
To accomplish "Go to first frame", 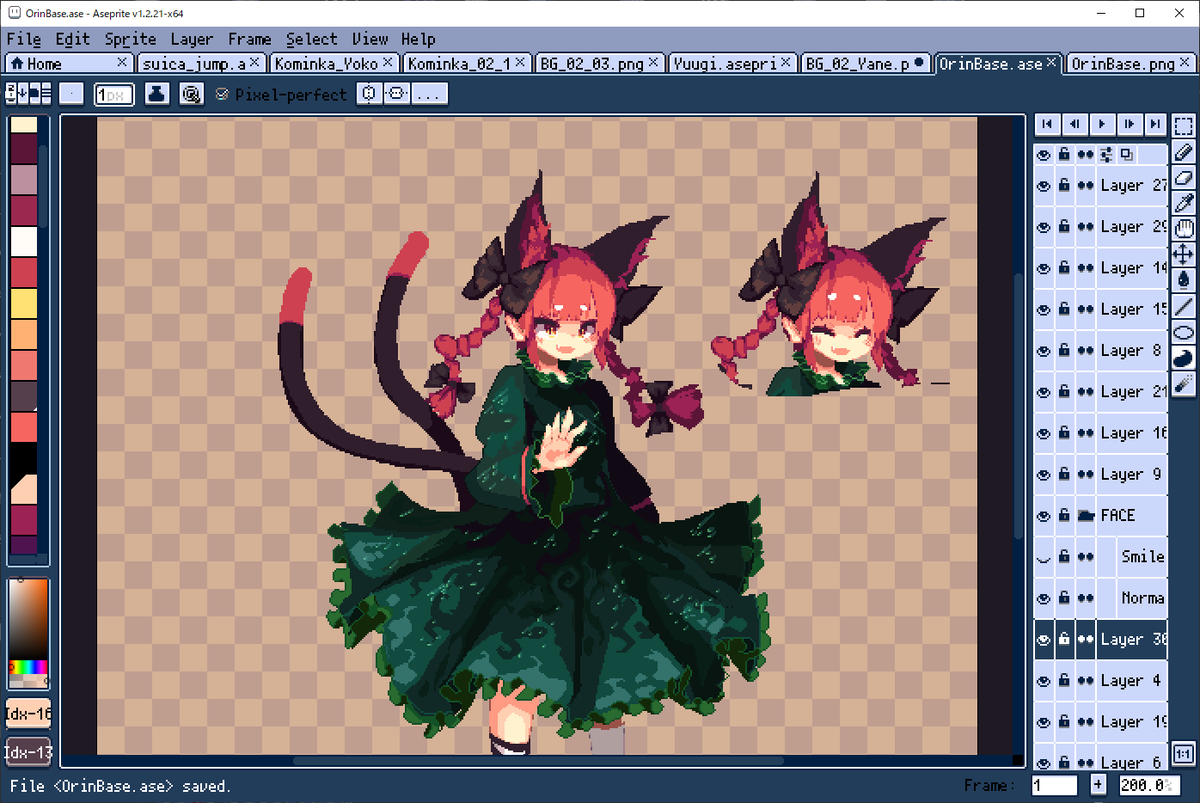I will coord(1047,124).
